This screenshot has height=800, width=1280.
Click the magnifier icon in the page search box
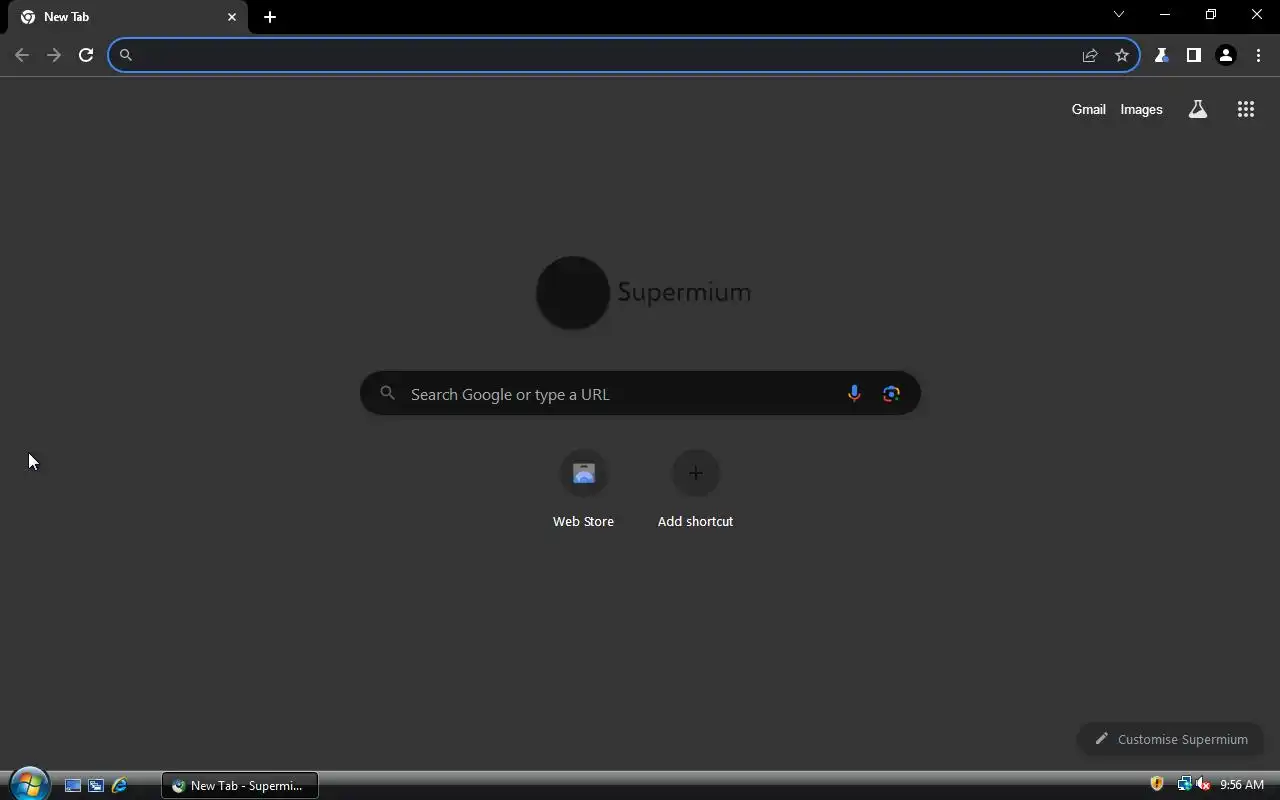388,394
